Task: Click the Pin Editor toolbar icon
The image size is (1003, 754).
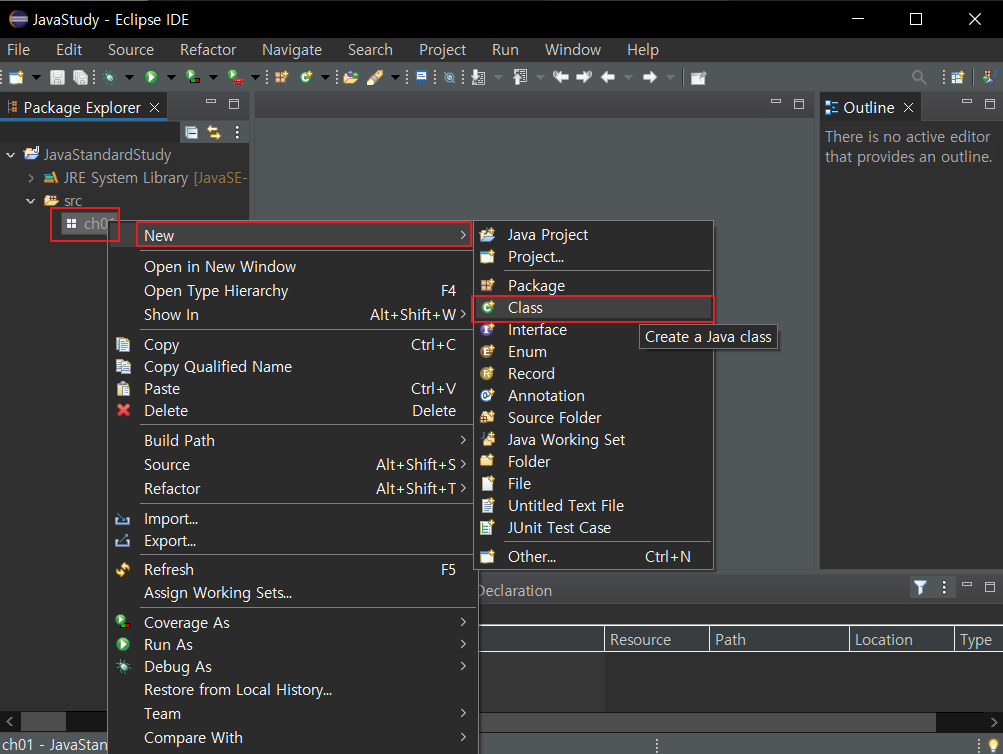Action: pos(699,77)
